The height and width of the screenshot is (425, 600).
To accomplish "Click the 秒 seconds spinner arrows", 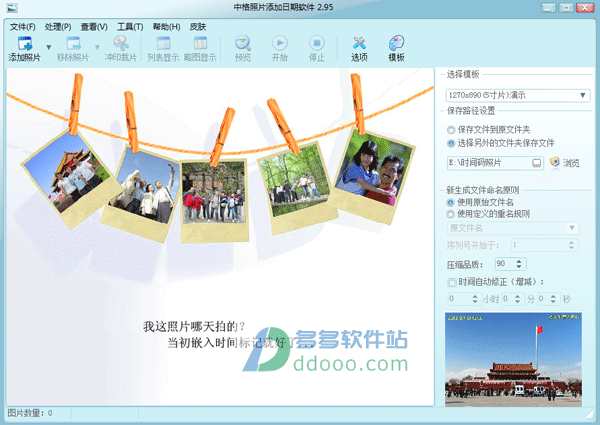I will click(553, 299).
